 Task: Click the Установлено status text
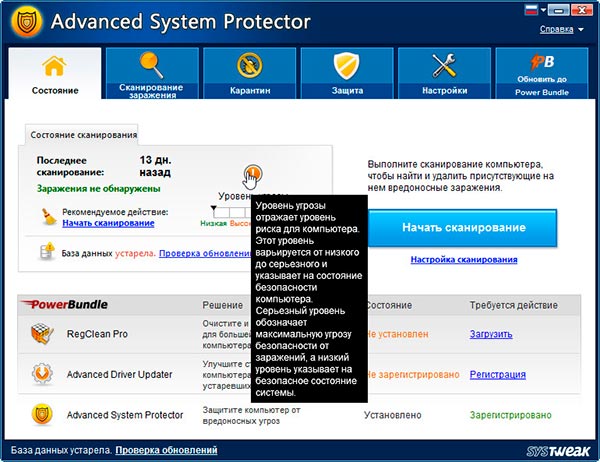coord(392,415)
